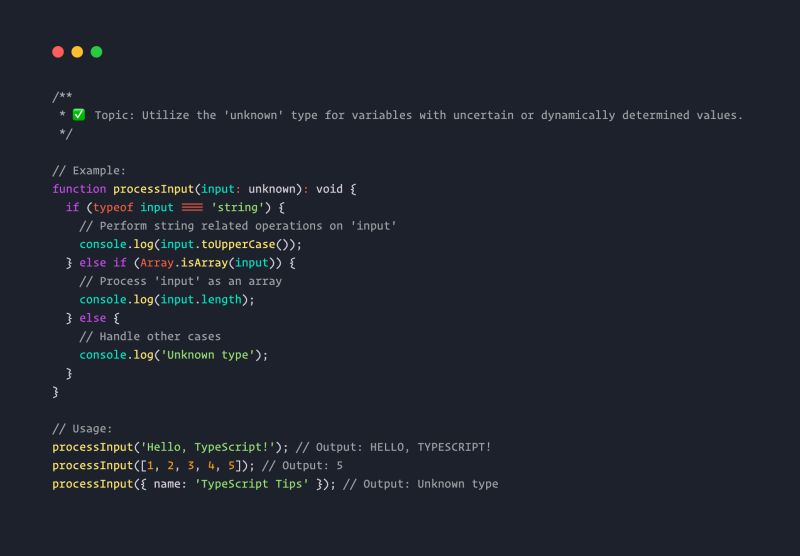The height and width of the screenshot is (556, 800).
Task: Click the 'Unknown type' string literal
Action: pos(208,355)
